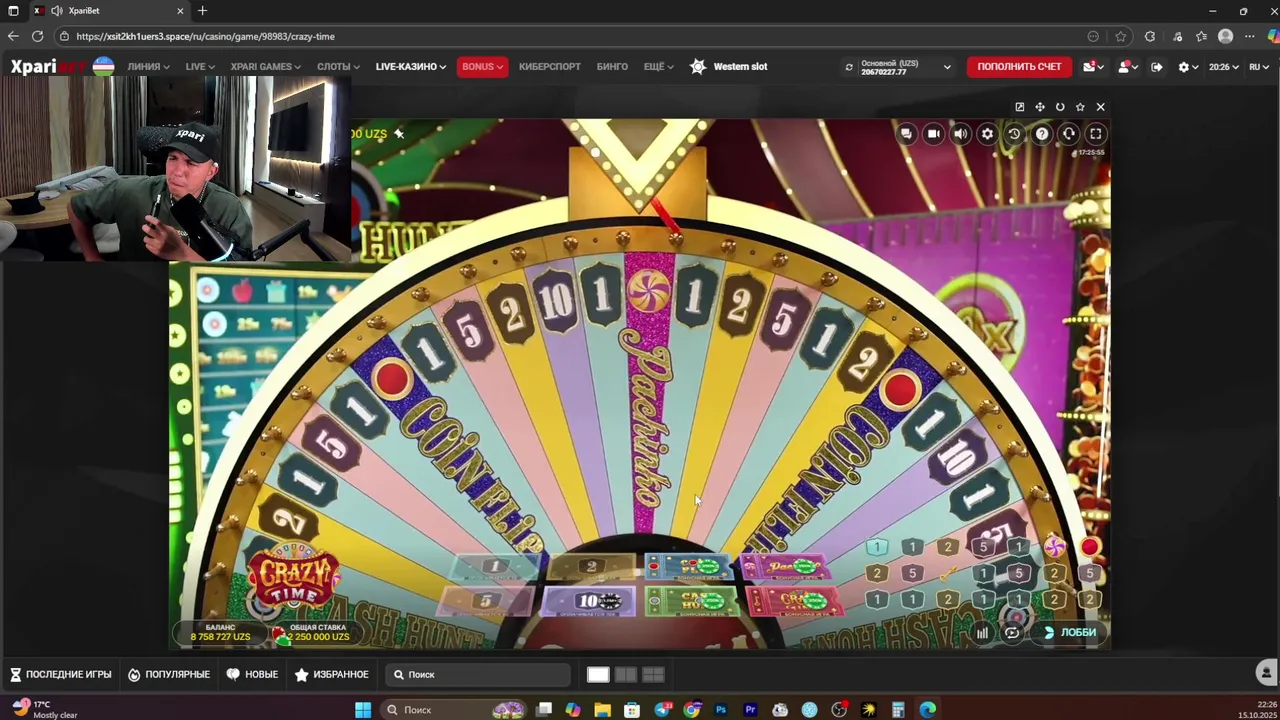Open ИЗБРАННОЕ favorites tab
1280x720 pixels.
(x=332, y=675)
